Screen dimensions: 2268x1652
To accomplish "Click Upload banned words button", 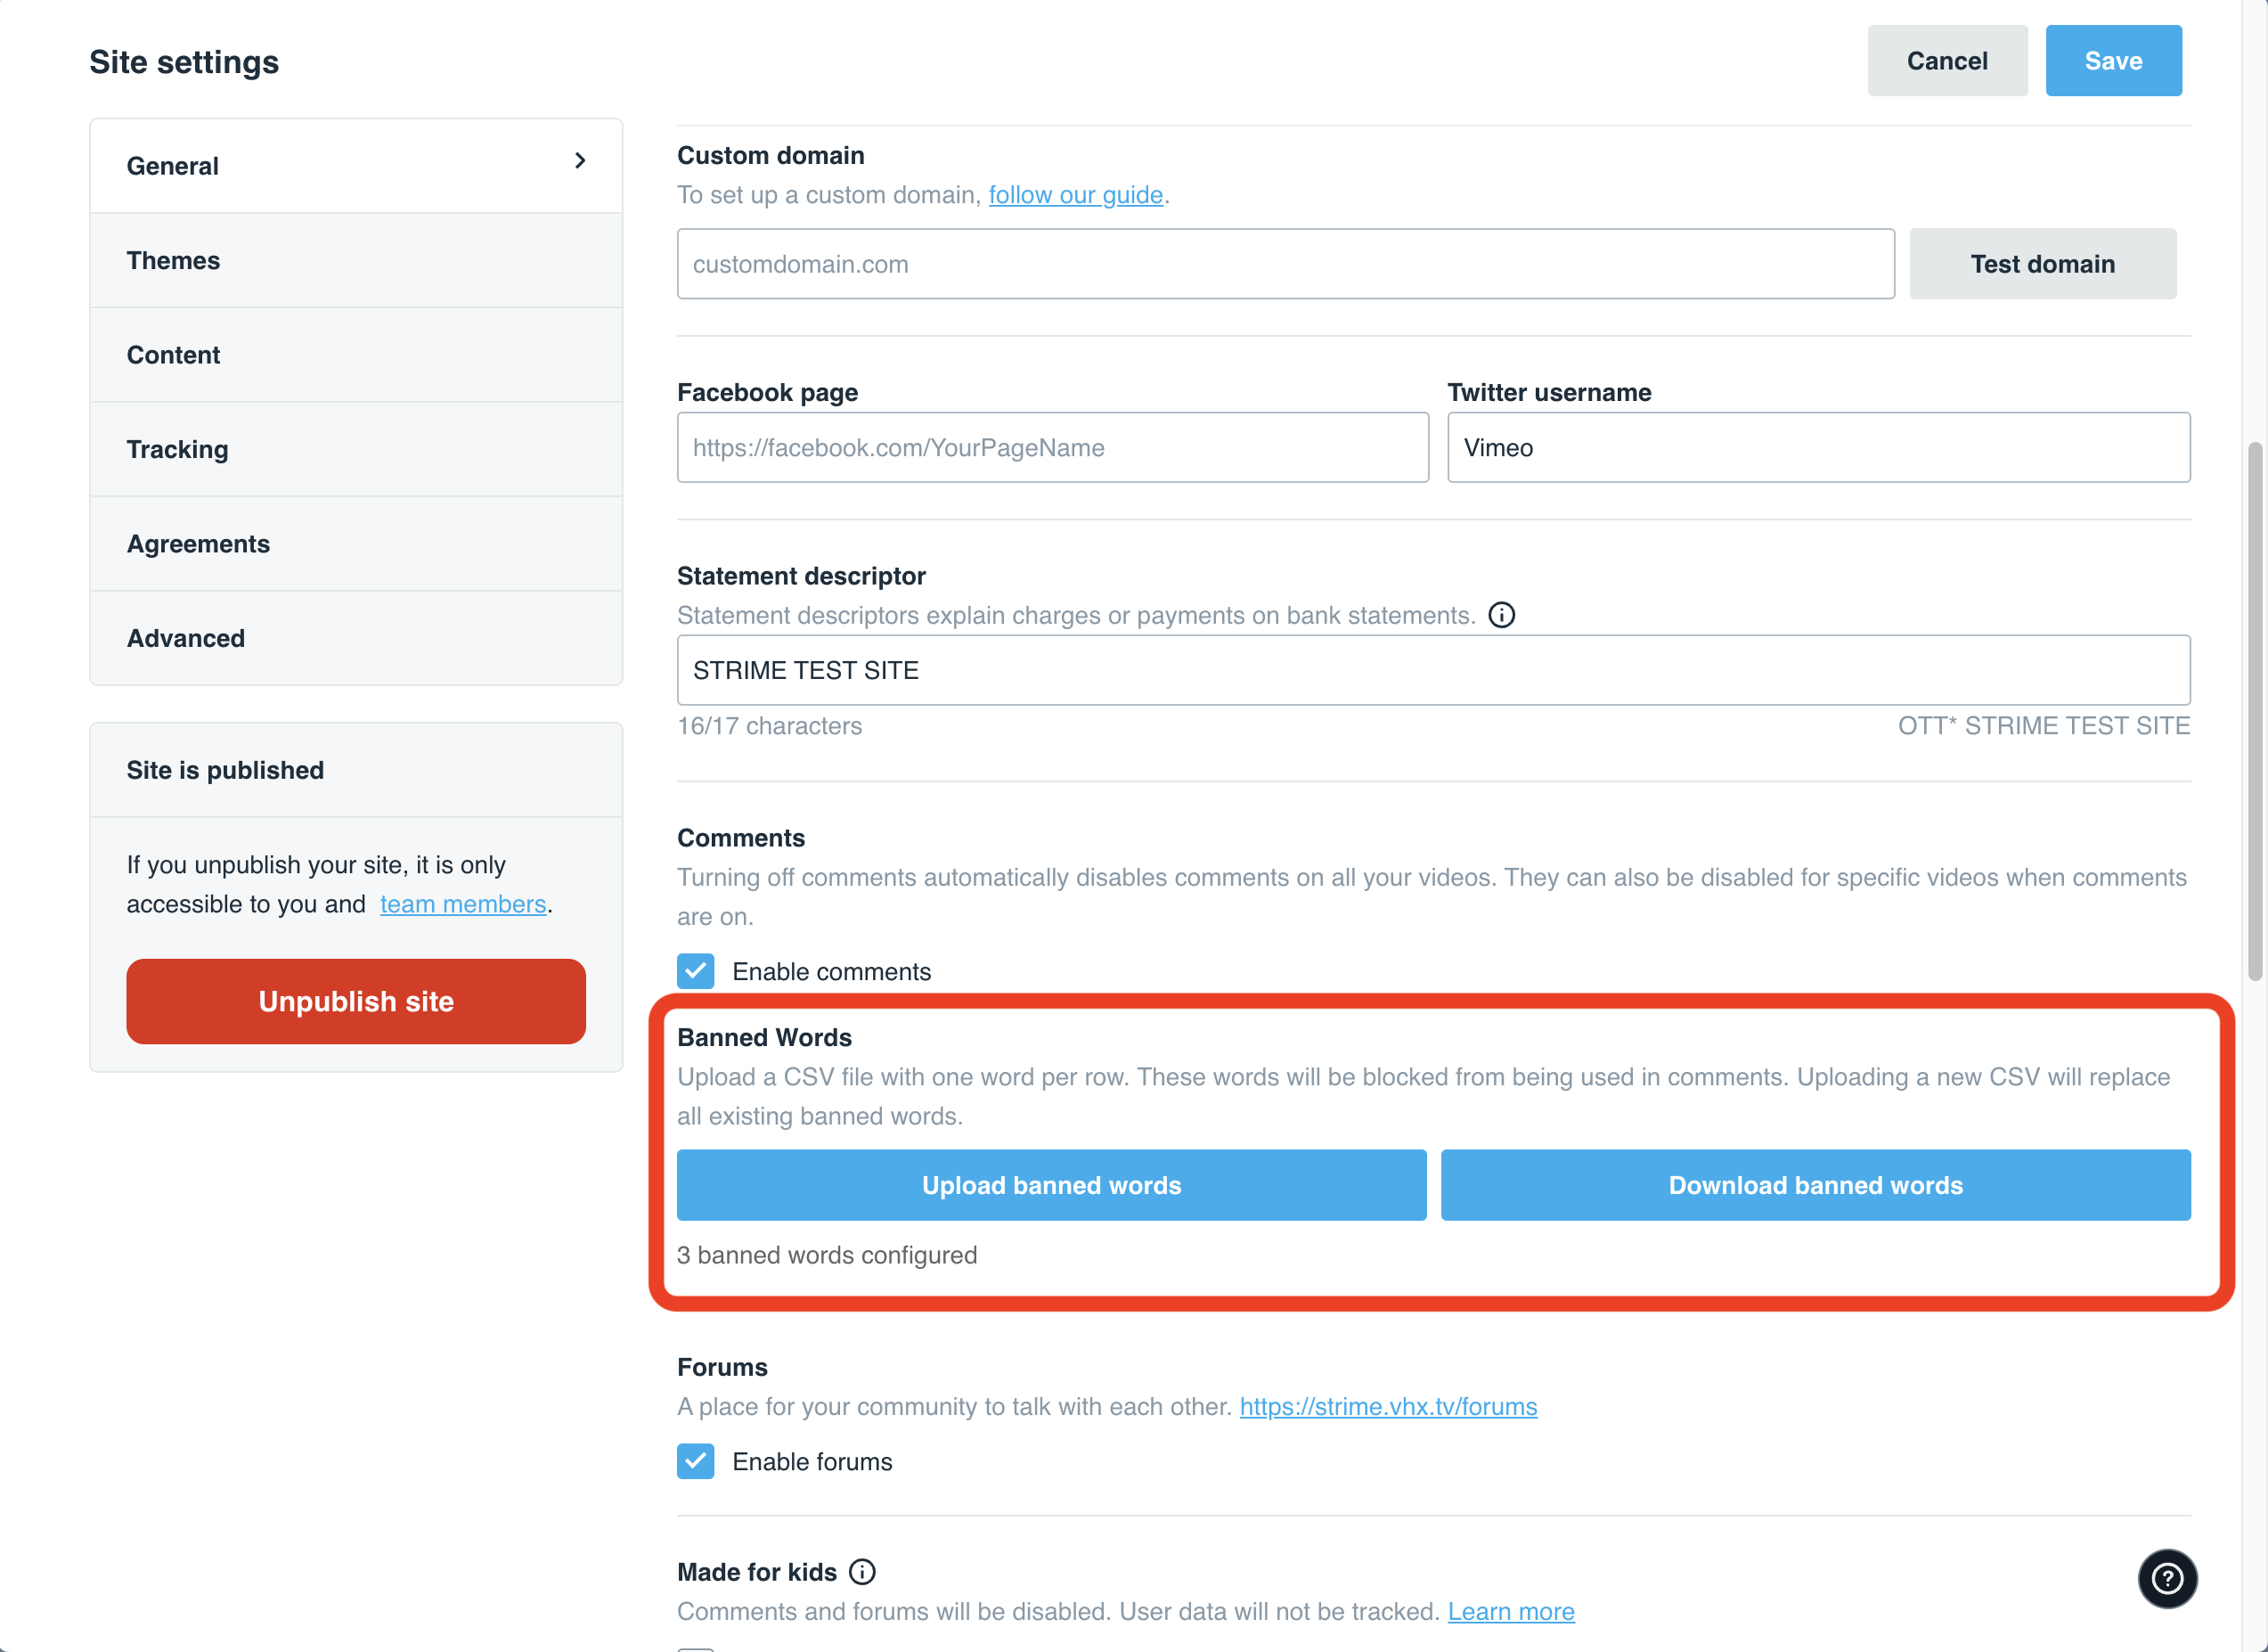I will coord(1051,1185).
